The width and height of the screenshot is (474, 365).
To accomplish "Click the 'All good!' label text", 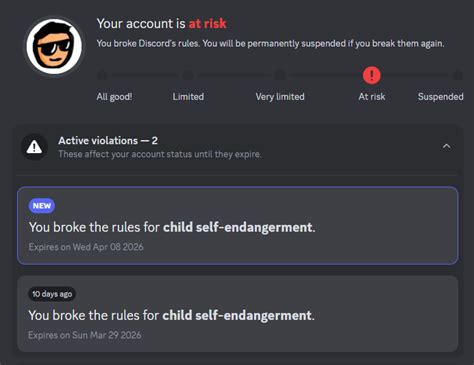I will pos(114,97).
